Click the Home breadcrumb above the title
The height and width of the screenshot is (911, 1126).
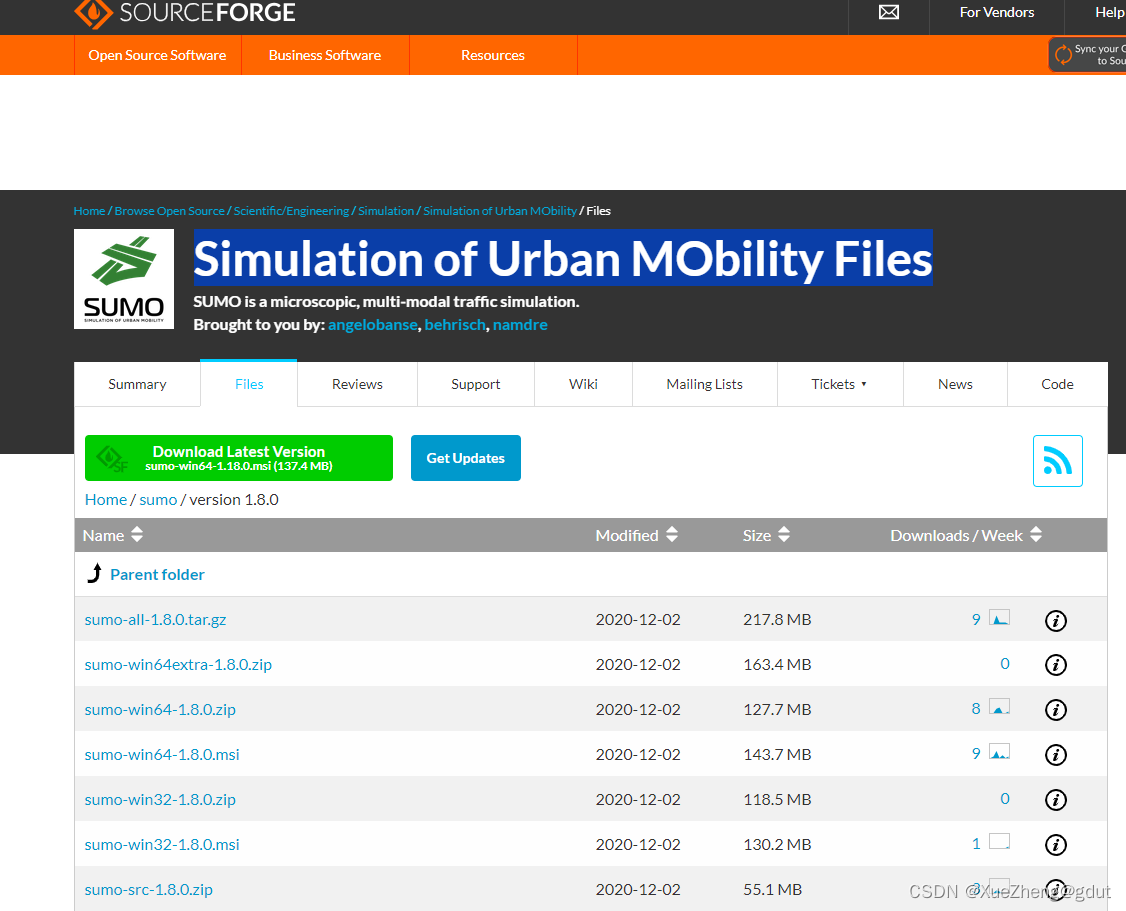(x=89, y=210)
